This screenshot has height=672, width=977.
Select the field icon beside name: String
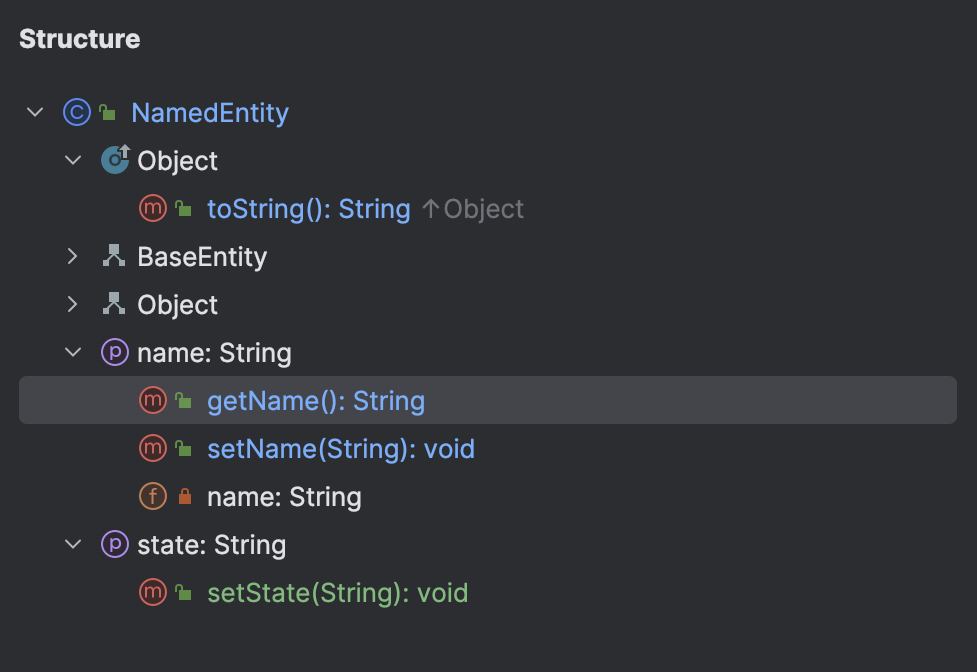pyautogui.click(x=153, y=496)
